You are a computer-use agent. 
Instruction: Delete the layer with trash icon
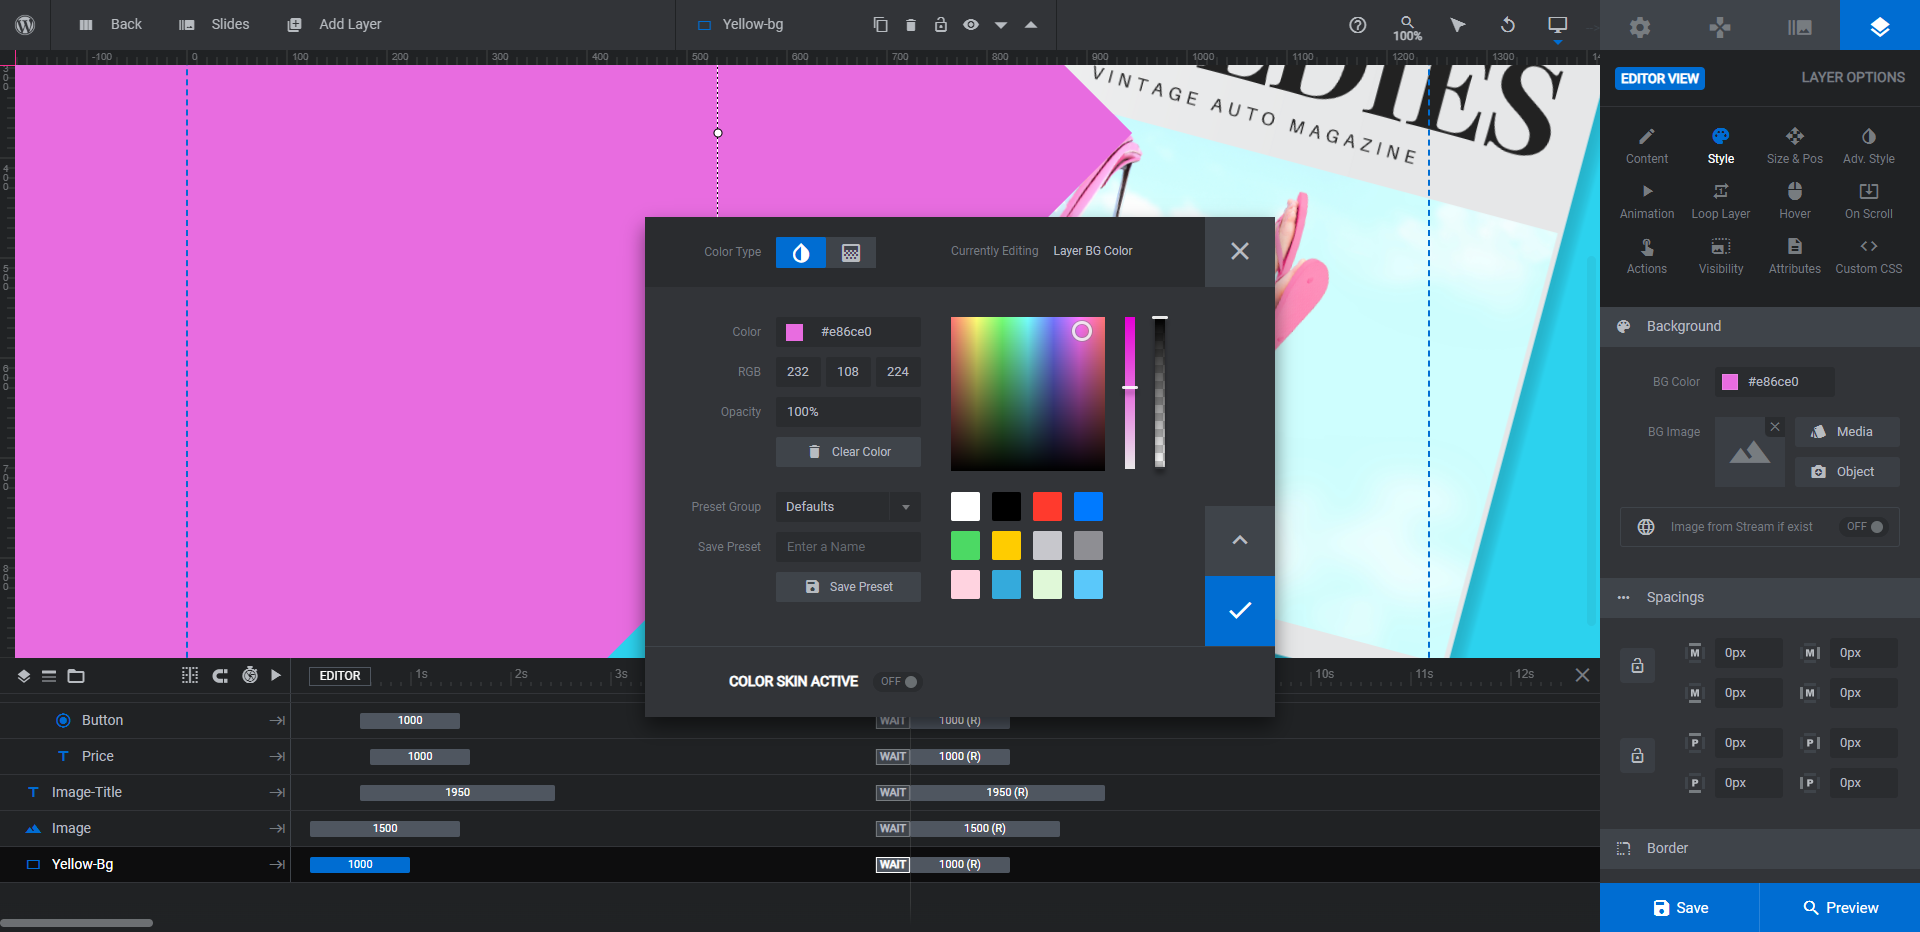coord(910,25)
